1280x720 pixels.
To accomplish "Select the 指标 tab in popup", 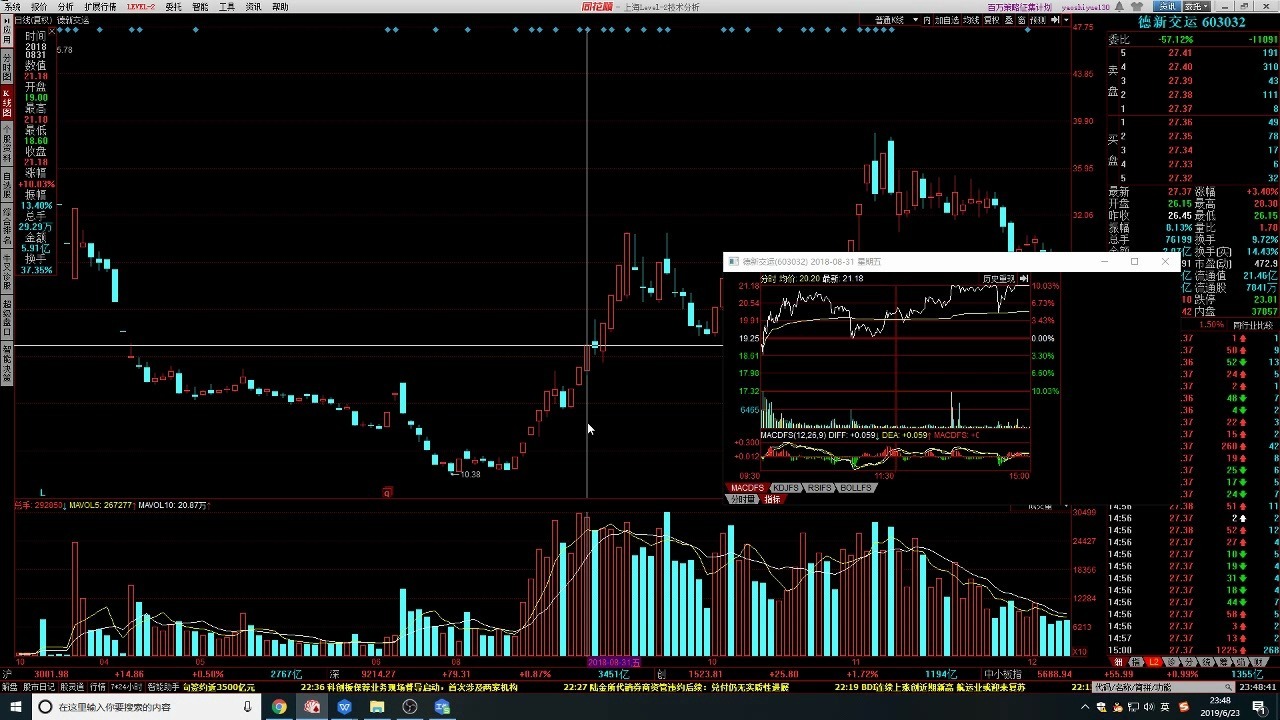I will [x=772, y=499].
